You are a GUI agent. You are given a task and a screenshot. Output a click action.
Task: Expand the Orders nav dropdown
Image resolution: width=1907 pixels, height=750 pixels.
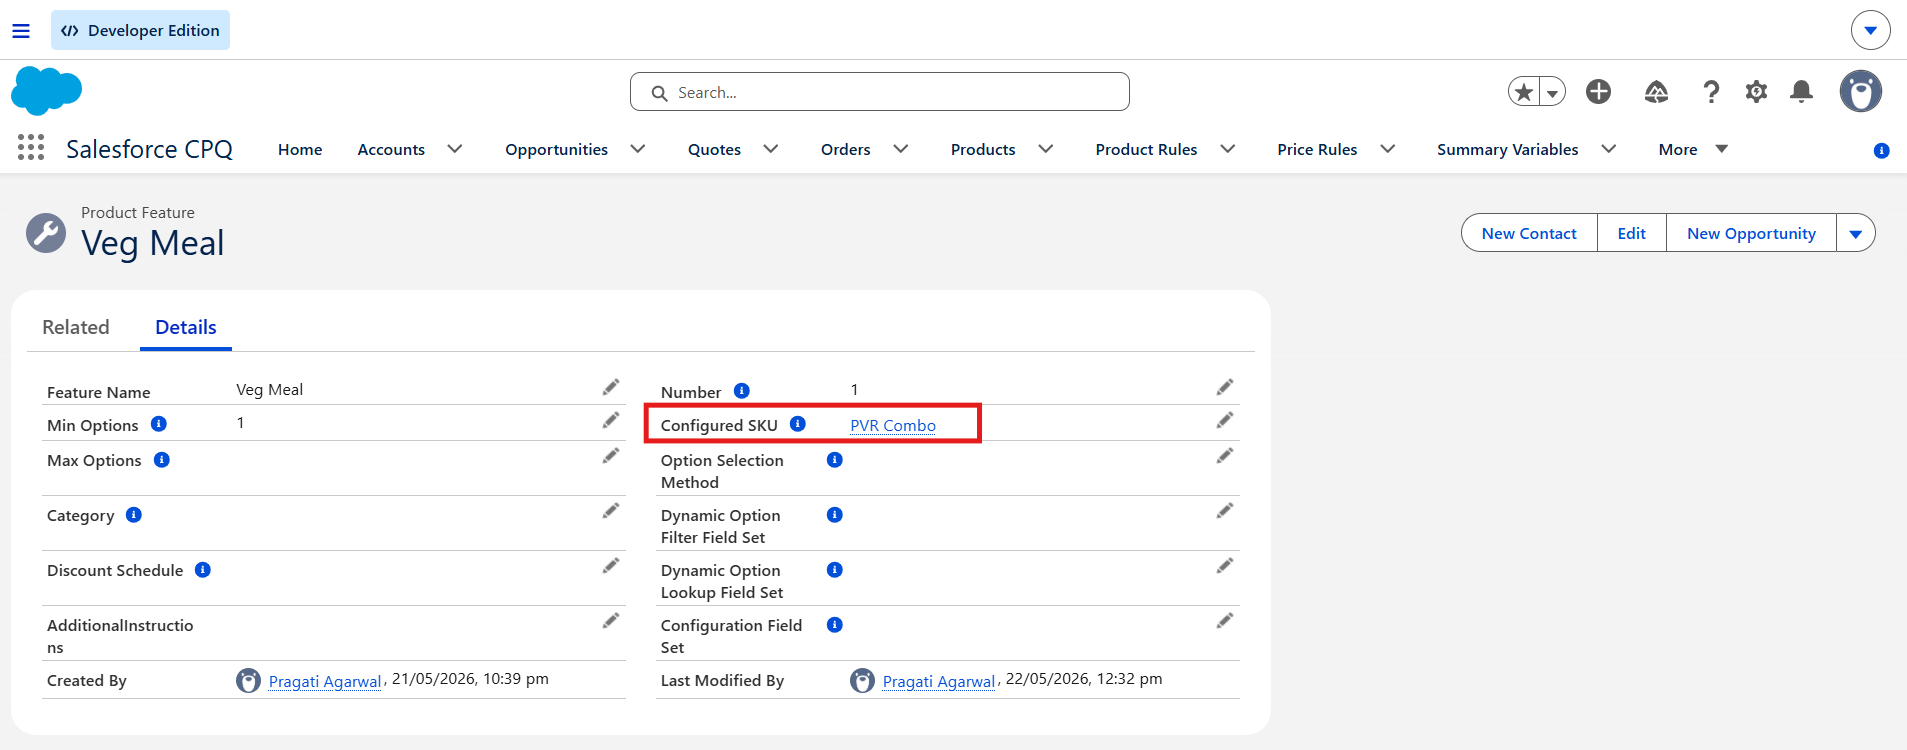901,149
